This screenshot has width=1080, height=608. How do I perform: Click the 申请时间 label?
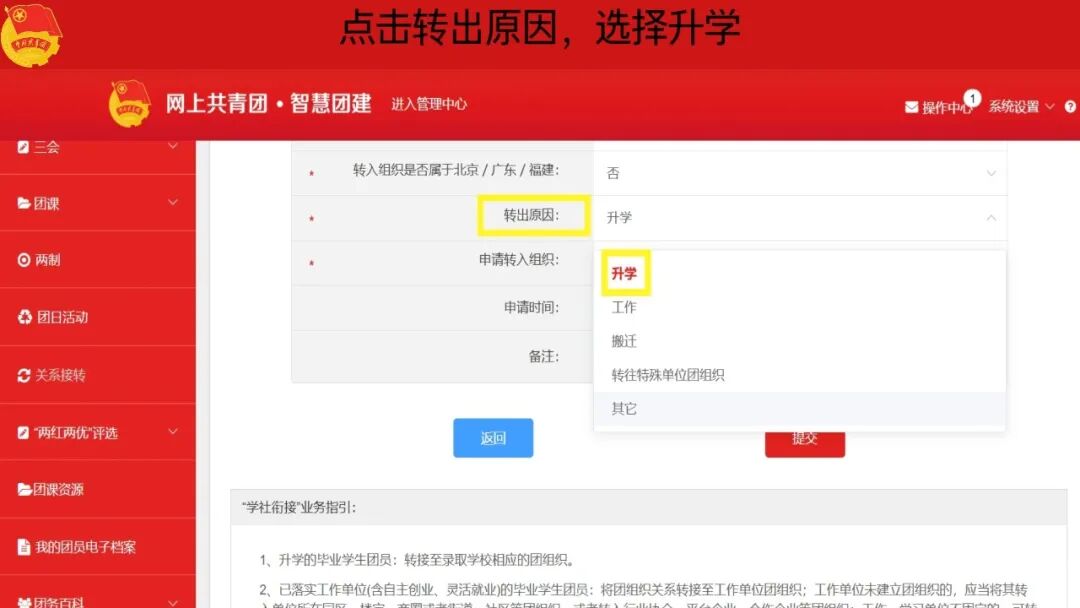tap(531, 307)
